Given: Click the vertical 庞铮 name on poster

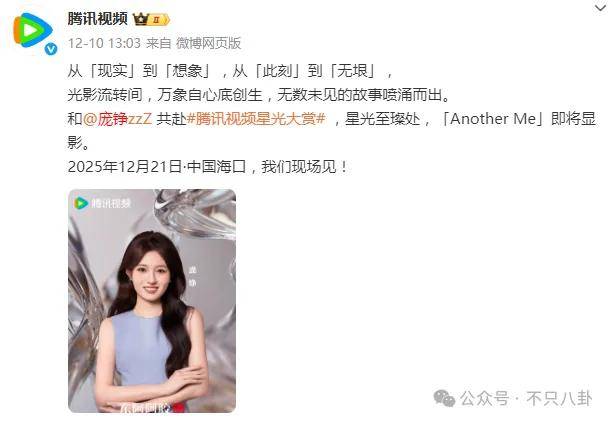Looking at the screenshot, I should click(192, 276).
